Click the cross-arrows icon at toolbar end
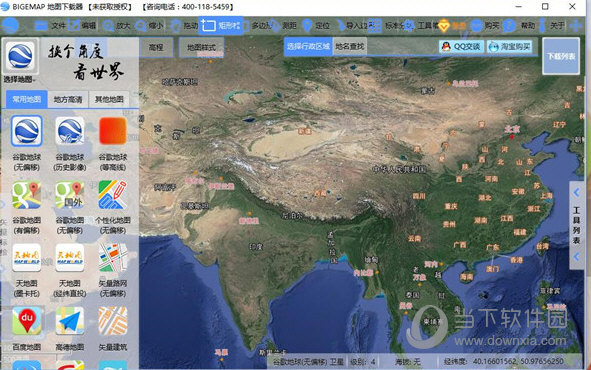This screenshot has width=591, height=370. tap(576, 26)
